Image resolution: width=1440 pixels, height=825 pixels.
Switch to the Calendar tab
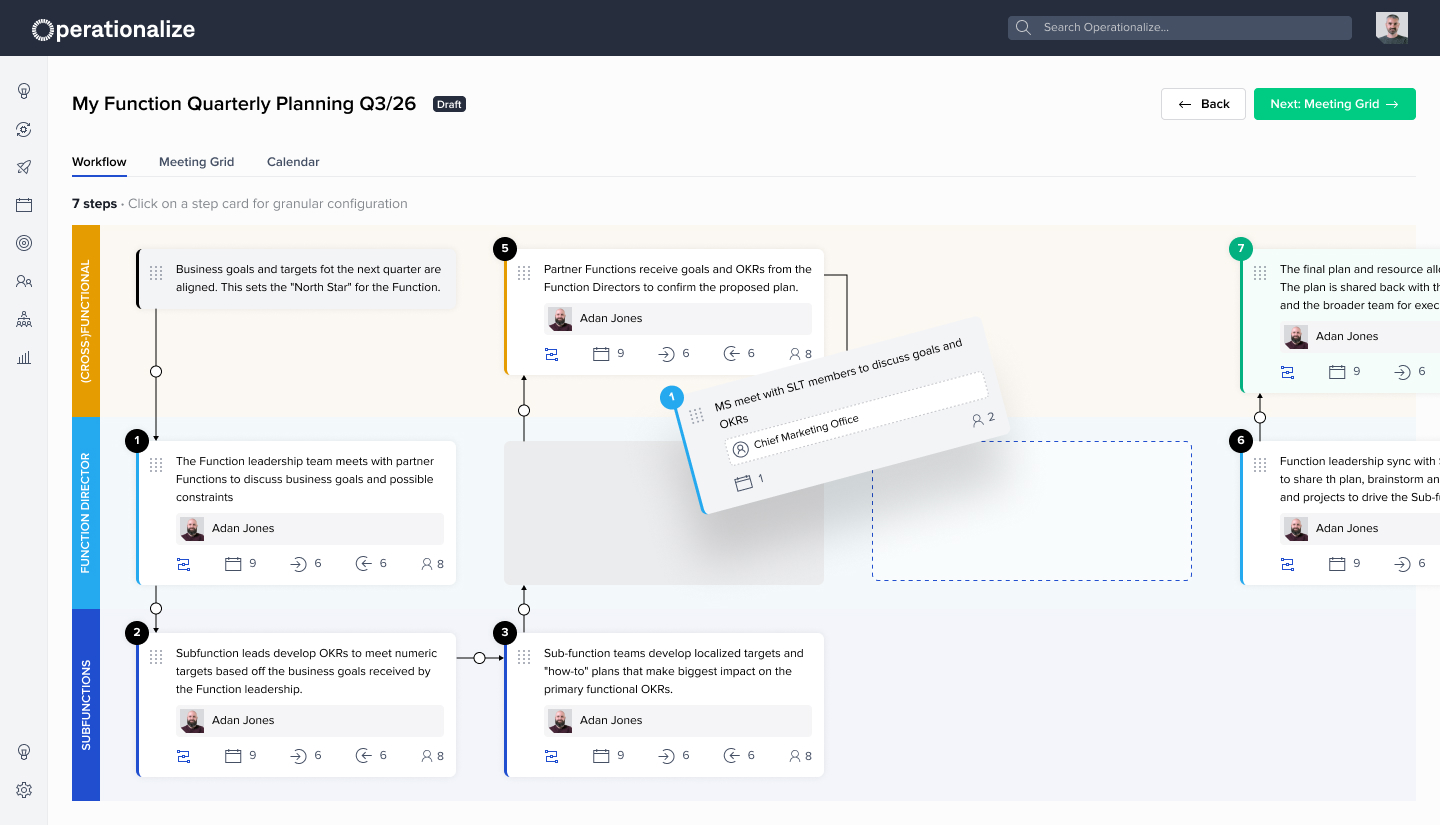click(x=293, y=162)
